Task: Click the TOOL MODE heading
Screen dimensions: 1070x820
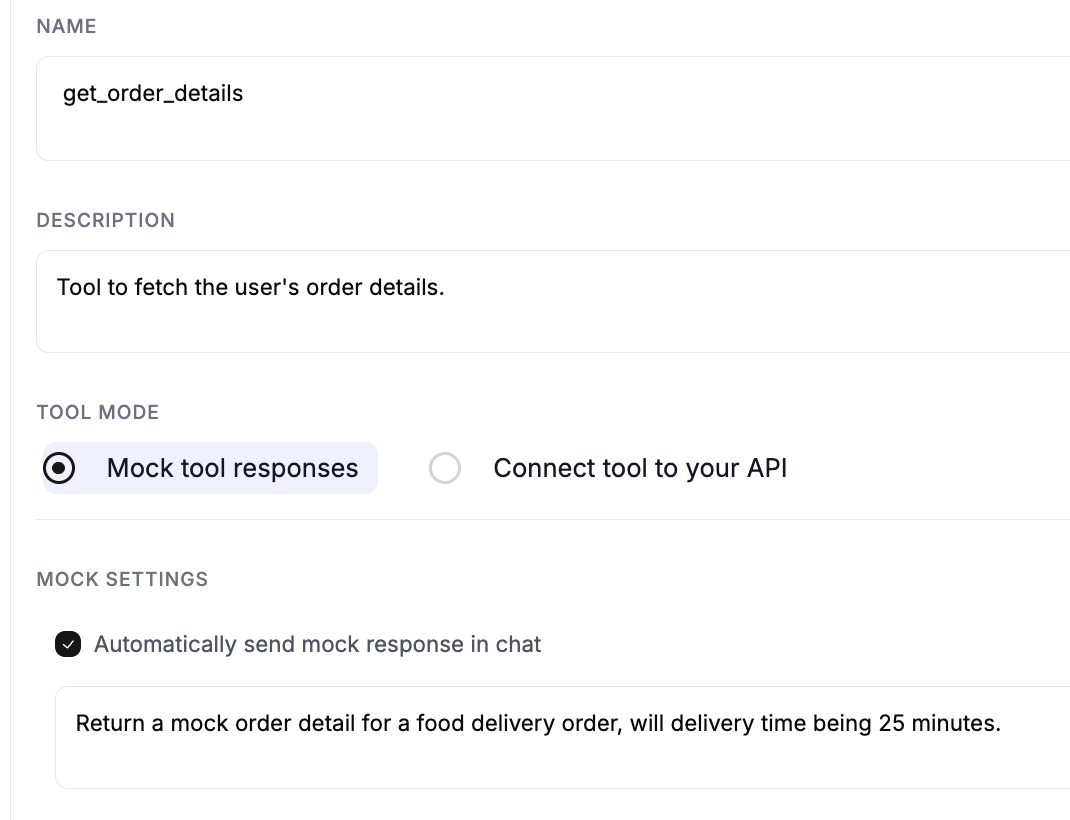Action: tap(97, 412)
